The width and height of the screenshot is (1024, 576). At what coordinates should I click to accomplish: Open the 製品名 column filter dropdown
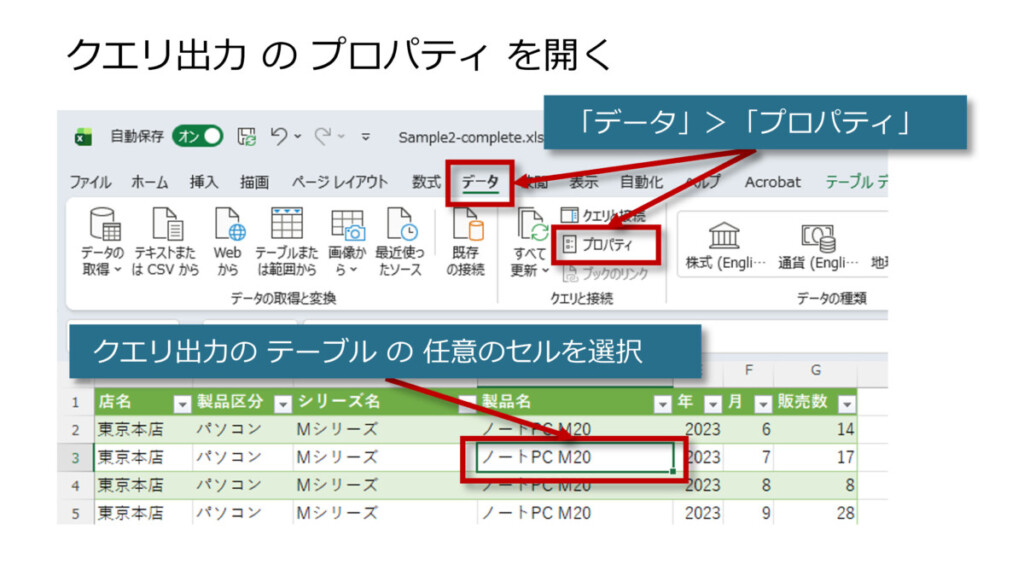click(662, 404)
